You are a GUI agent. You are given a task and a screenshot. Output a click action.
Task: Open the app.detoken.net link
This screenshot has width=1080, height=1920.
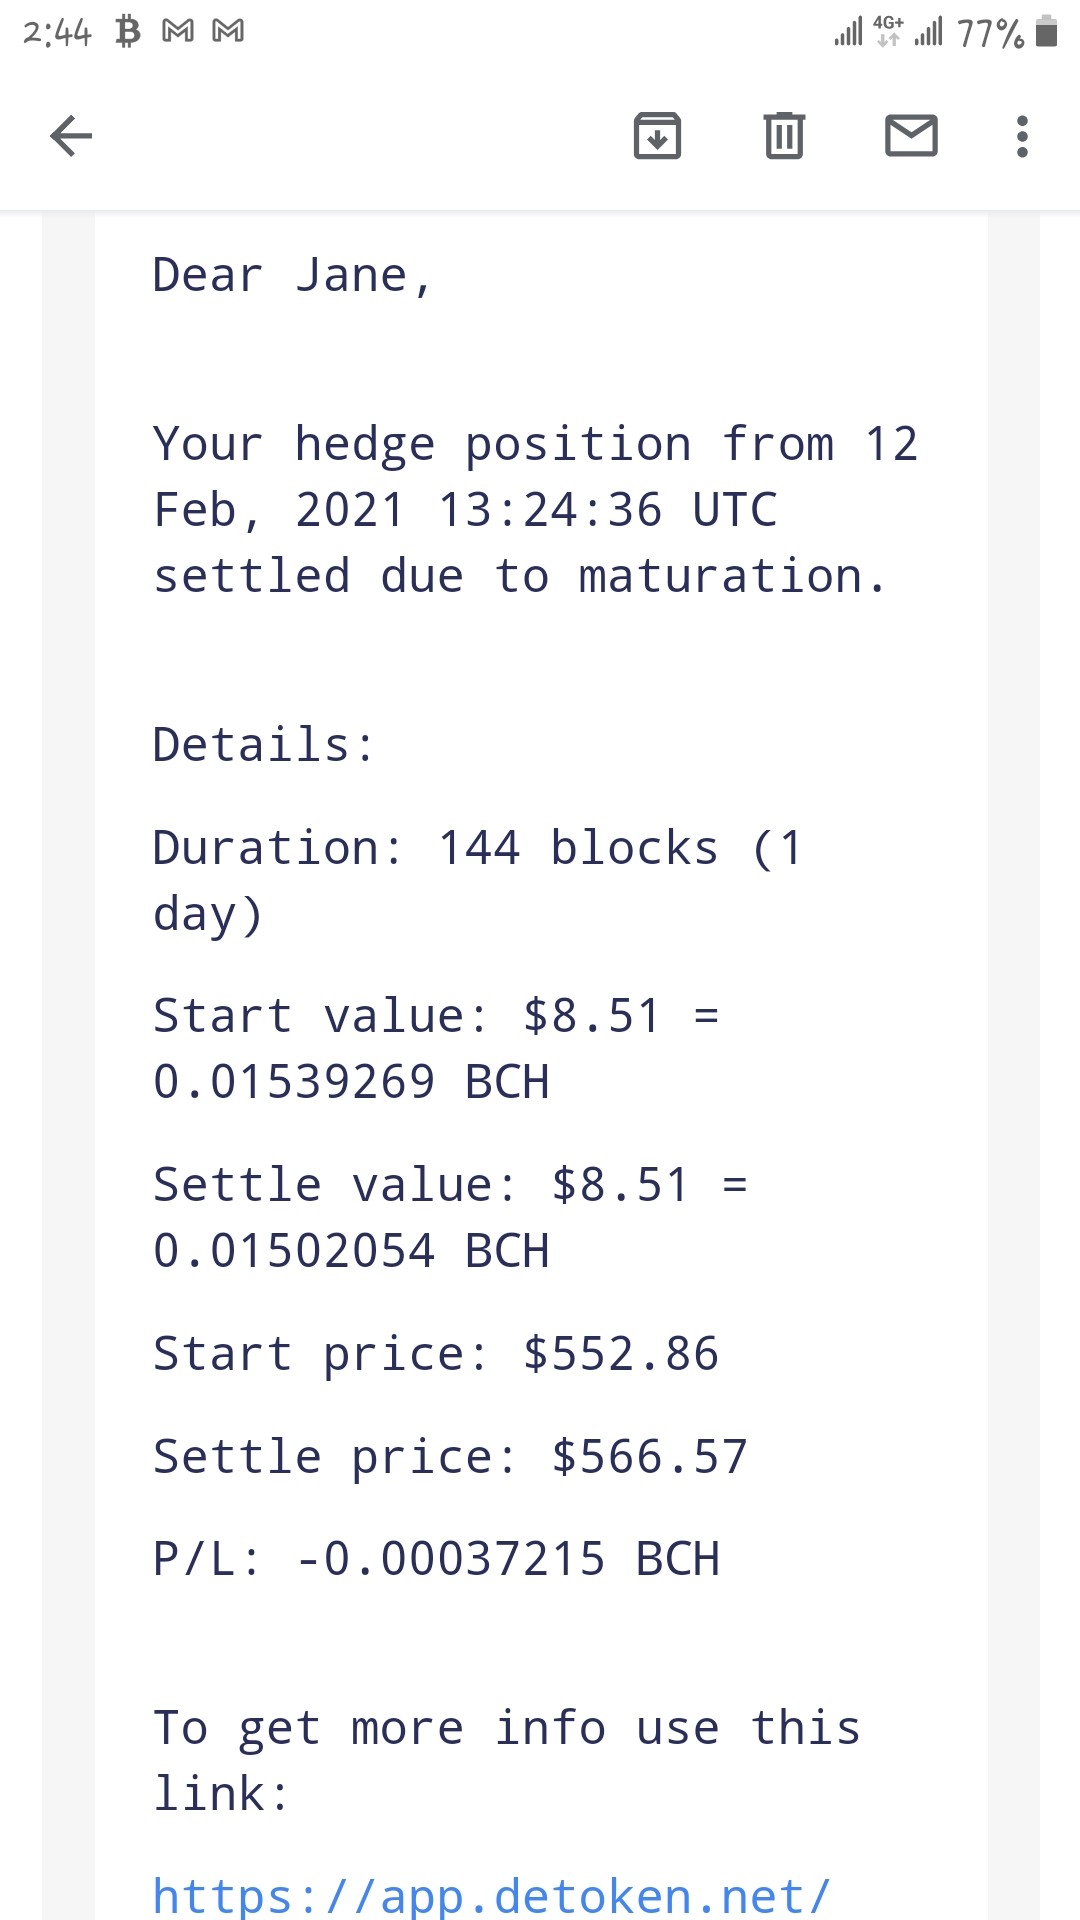491,1896
